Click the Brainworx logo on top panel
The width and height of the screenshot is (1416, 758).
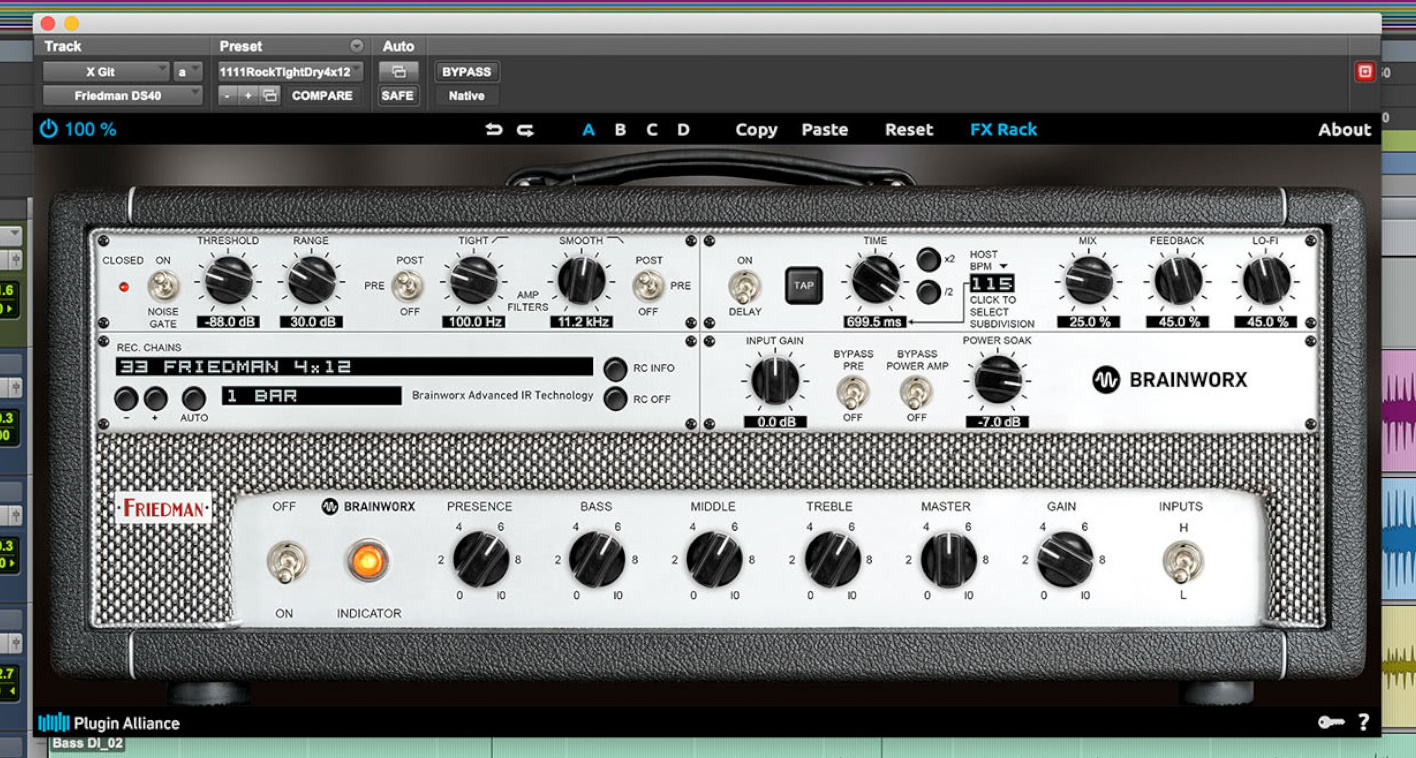(x=1170, y=380)
